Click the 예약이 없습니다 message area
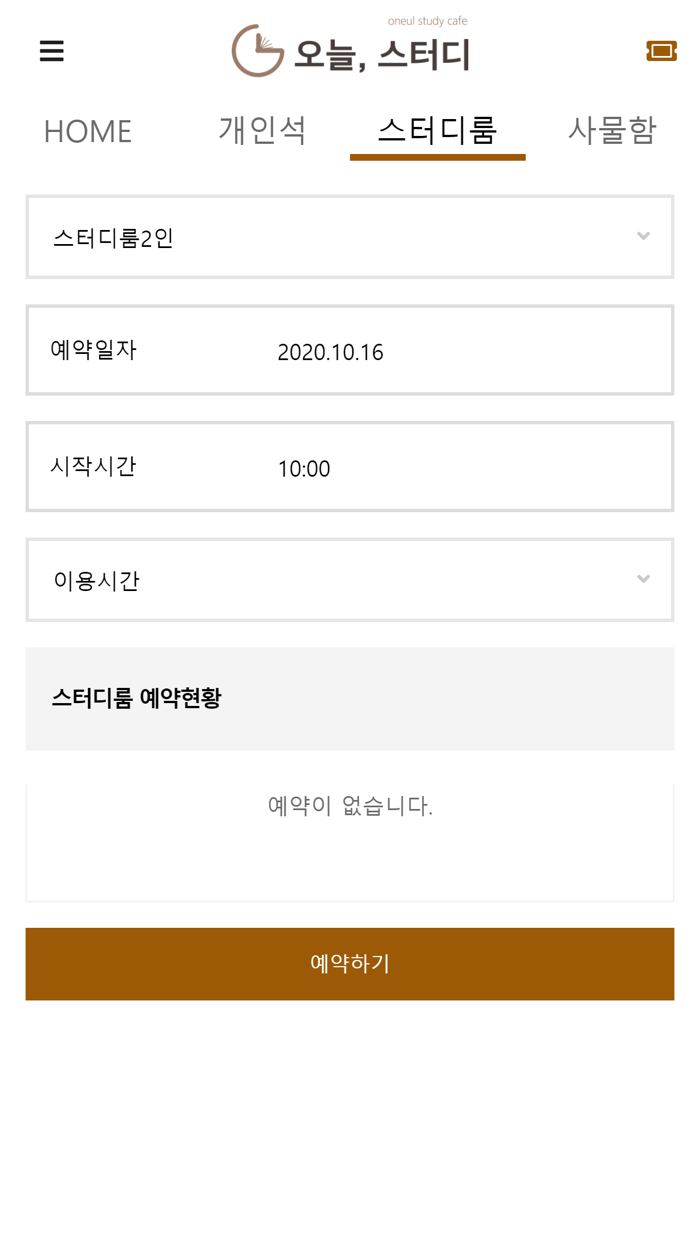 point(350,806)
